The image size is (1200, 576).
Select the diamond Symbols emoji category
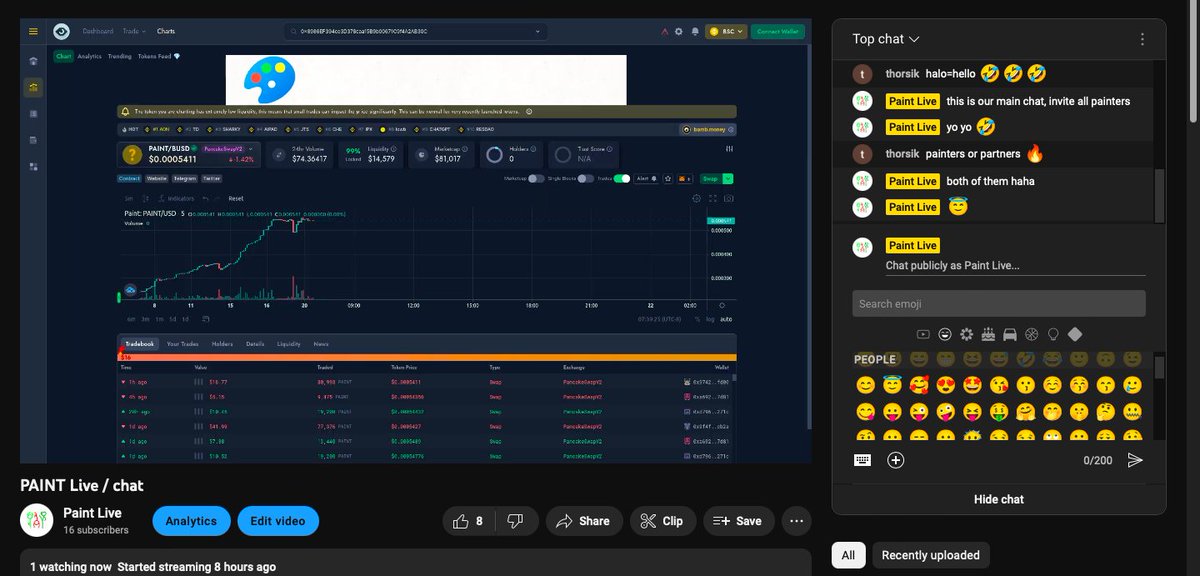[x=1075, y=334]
